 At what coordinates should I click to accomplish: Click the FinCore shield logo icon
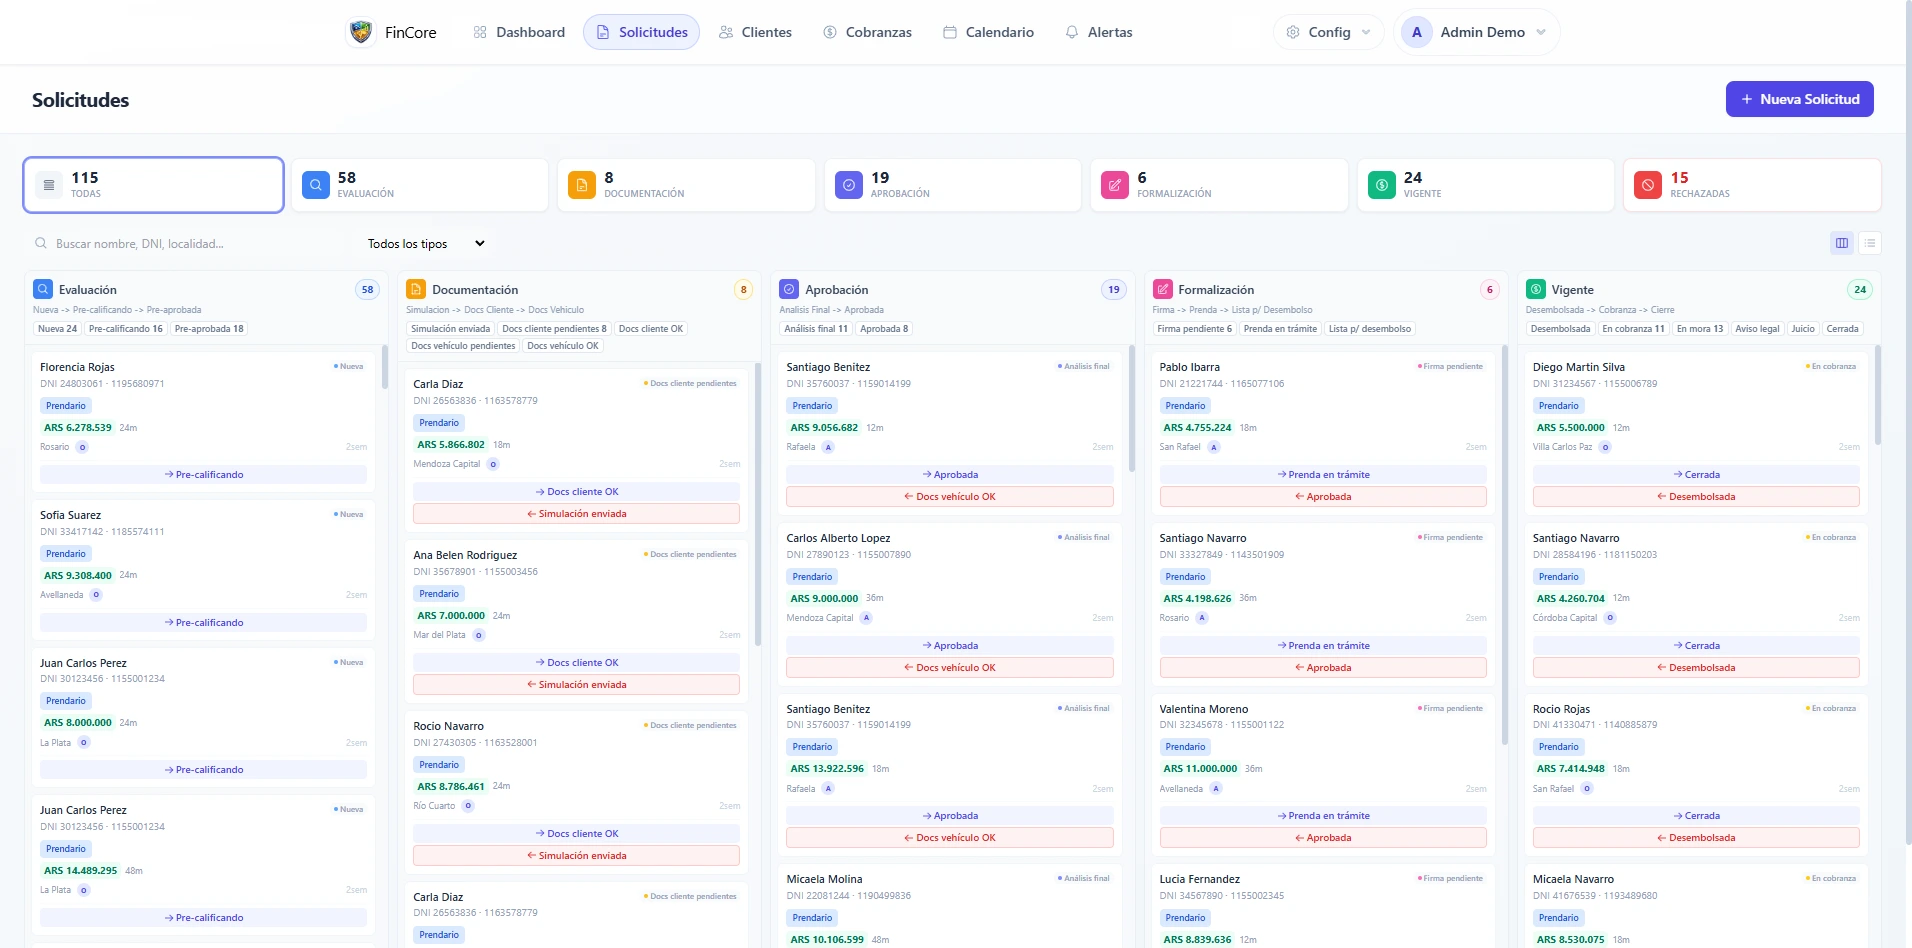[x=361, y=32]
